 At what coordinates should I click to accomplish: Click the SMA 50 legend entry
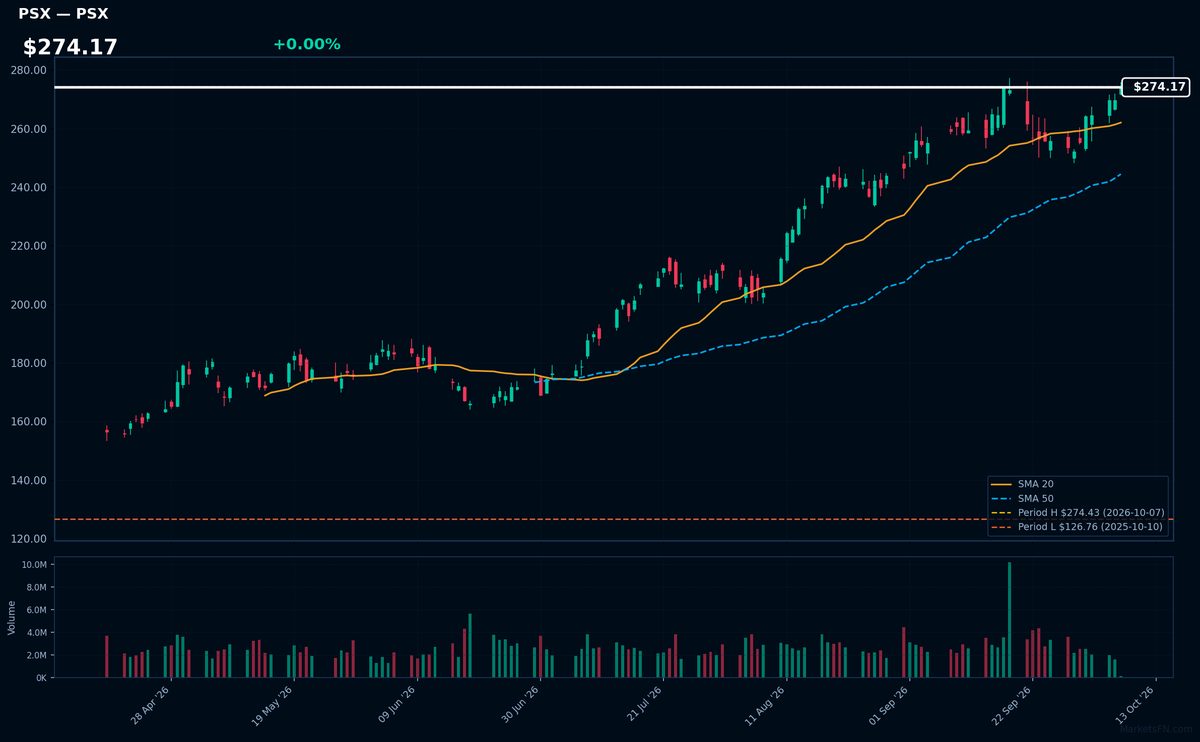pos(1021,498)
